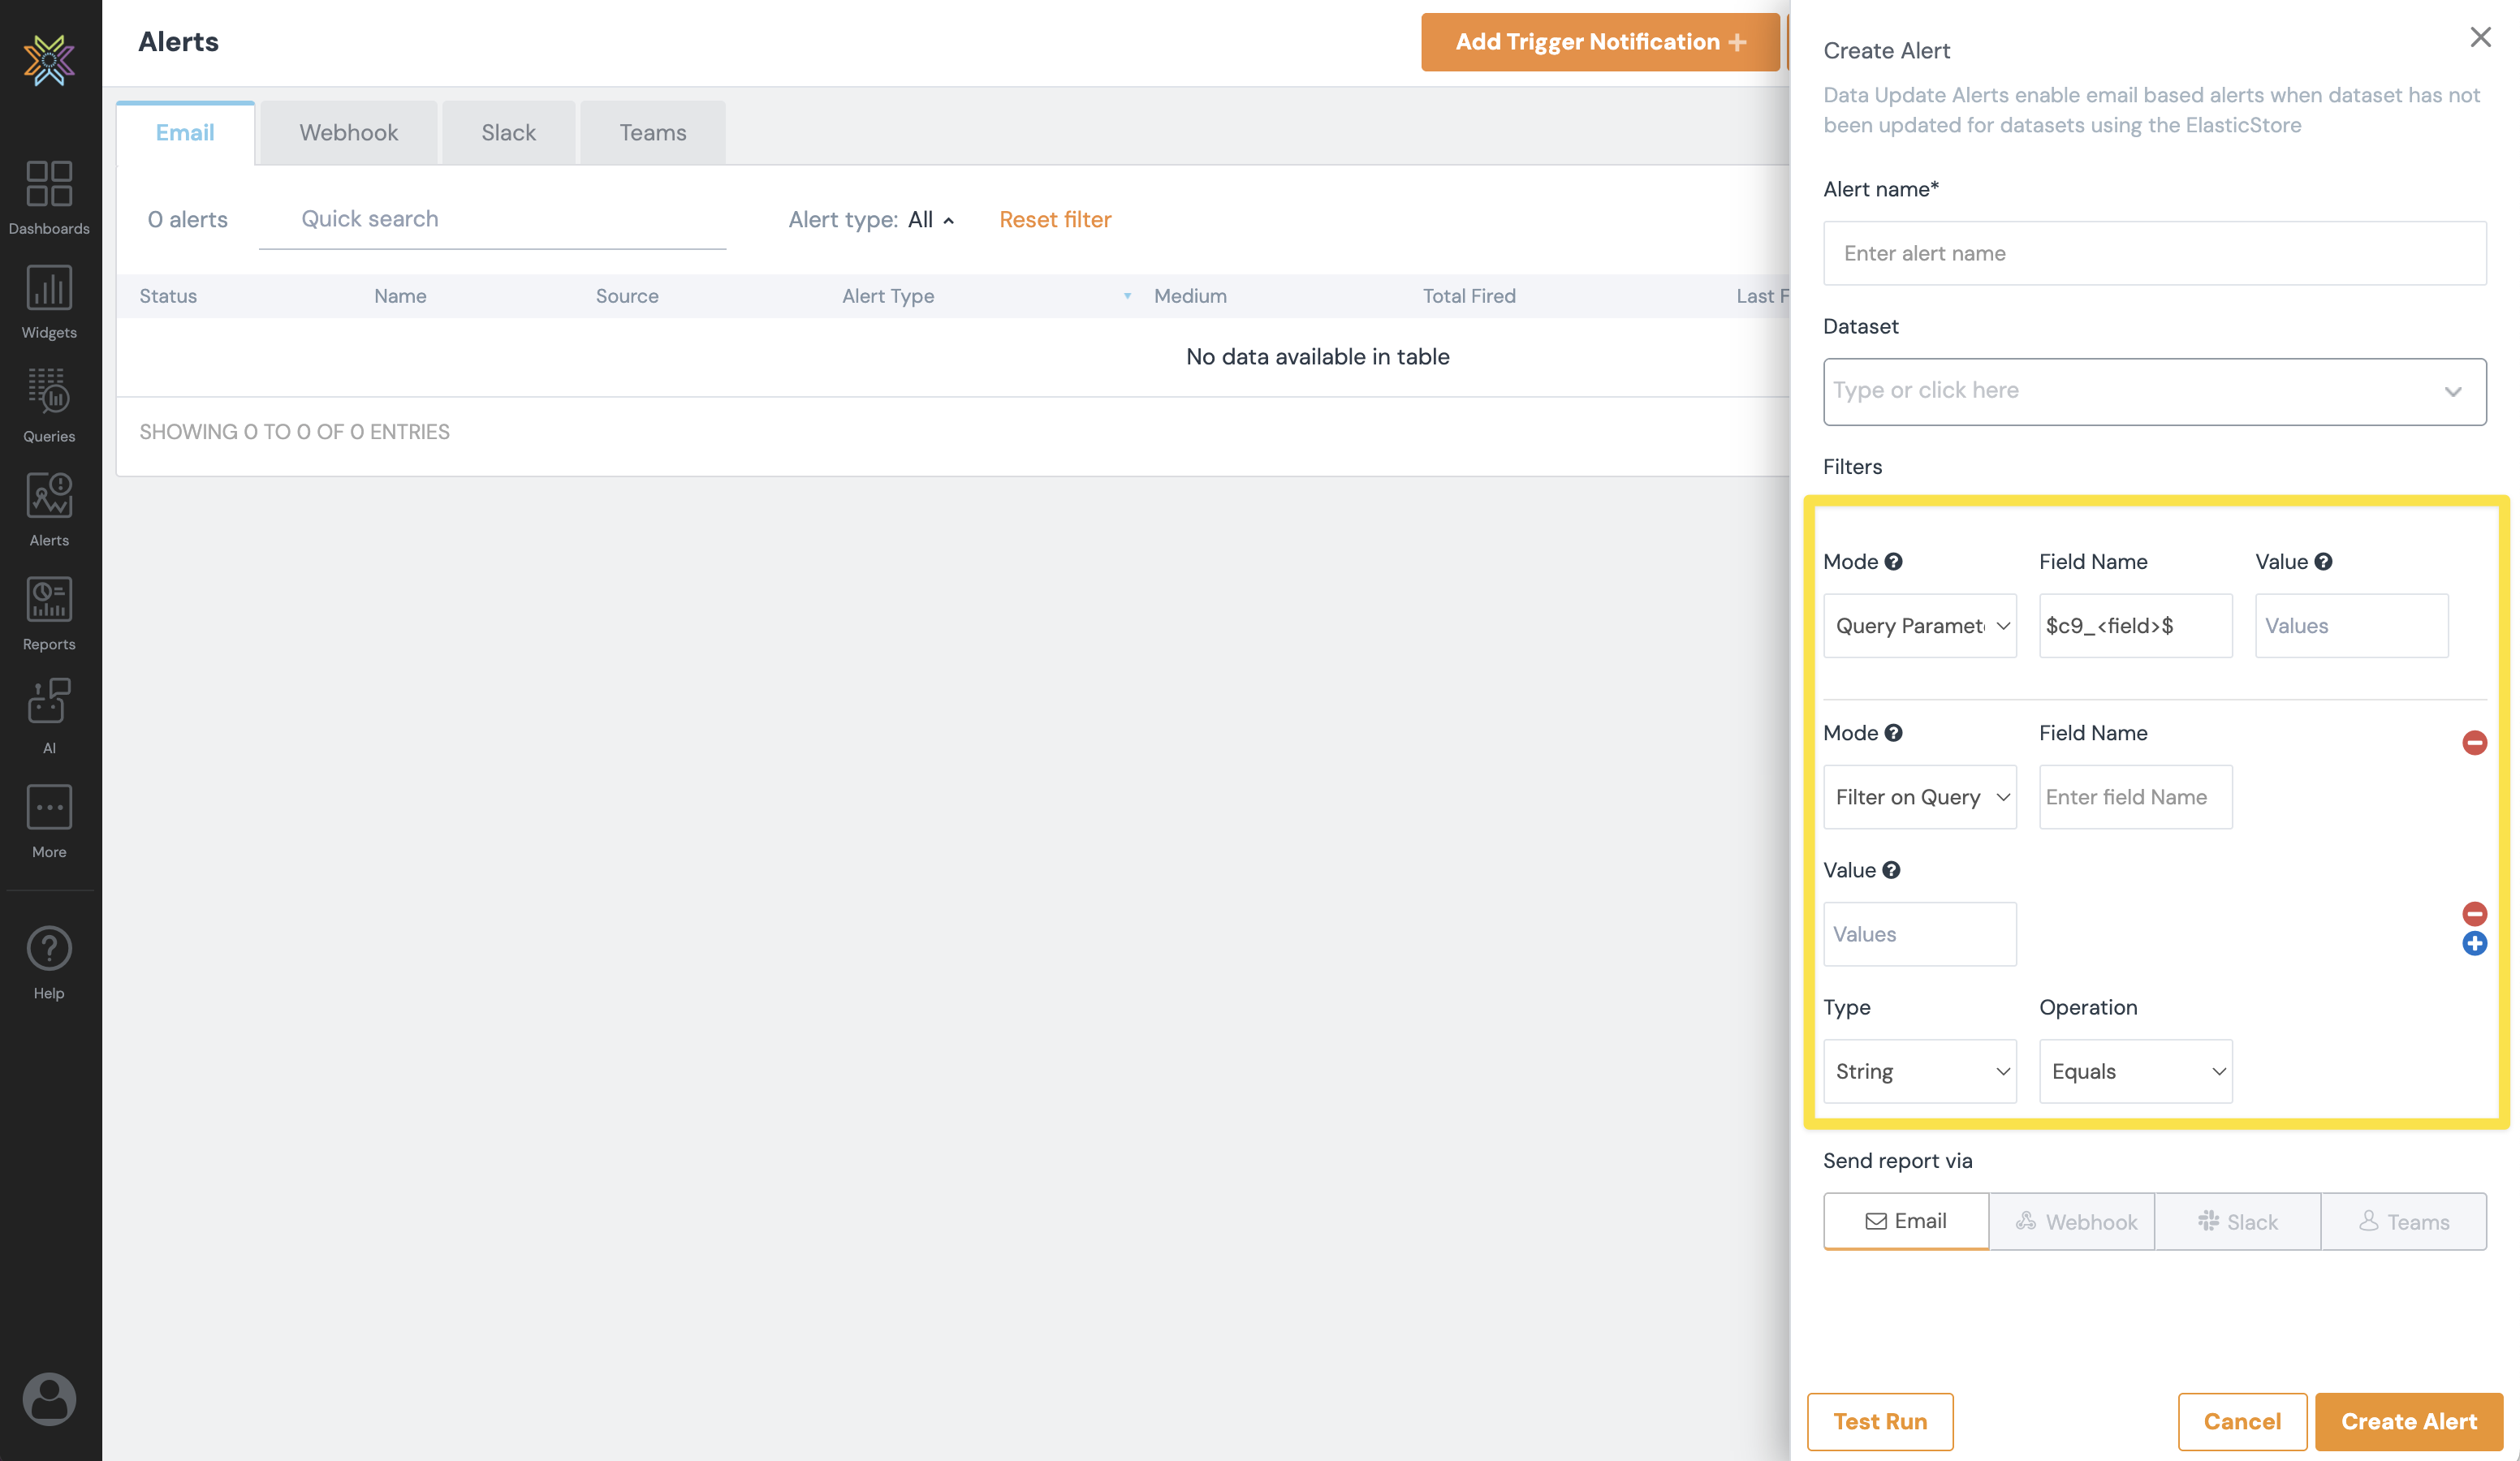This screenshot has width=2520, height=1461.
Task: Open the Dashboards sidebar icon
Action: (49, 197)
